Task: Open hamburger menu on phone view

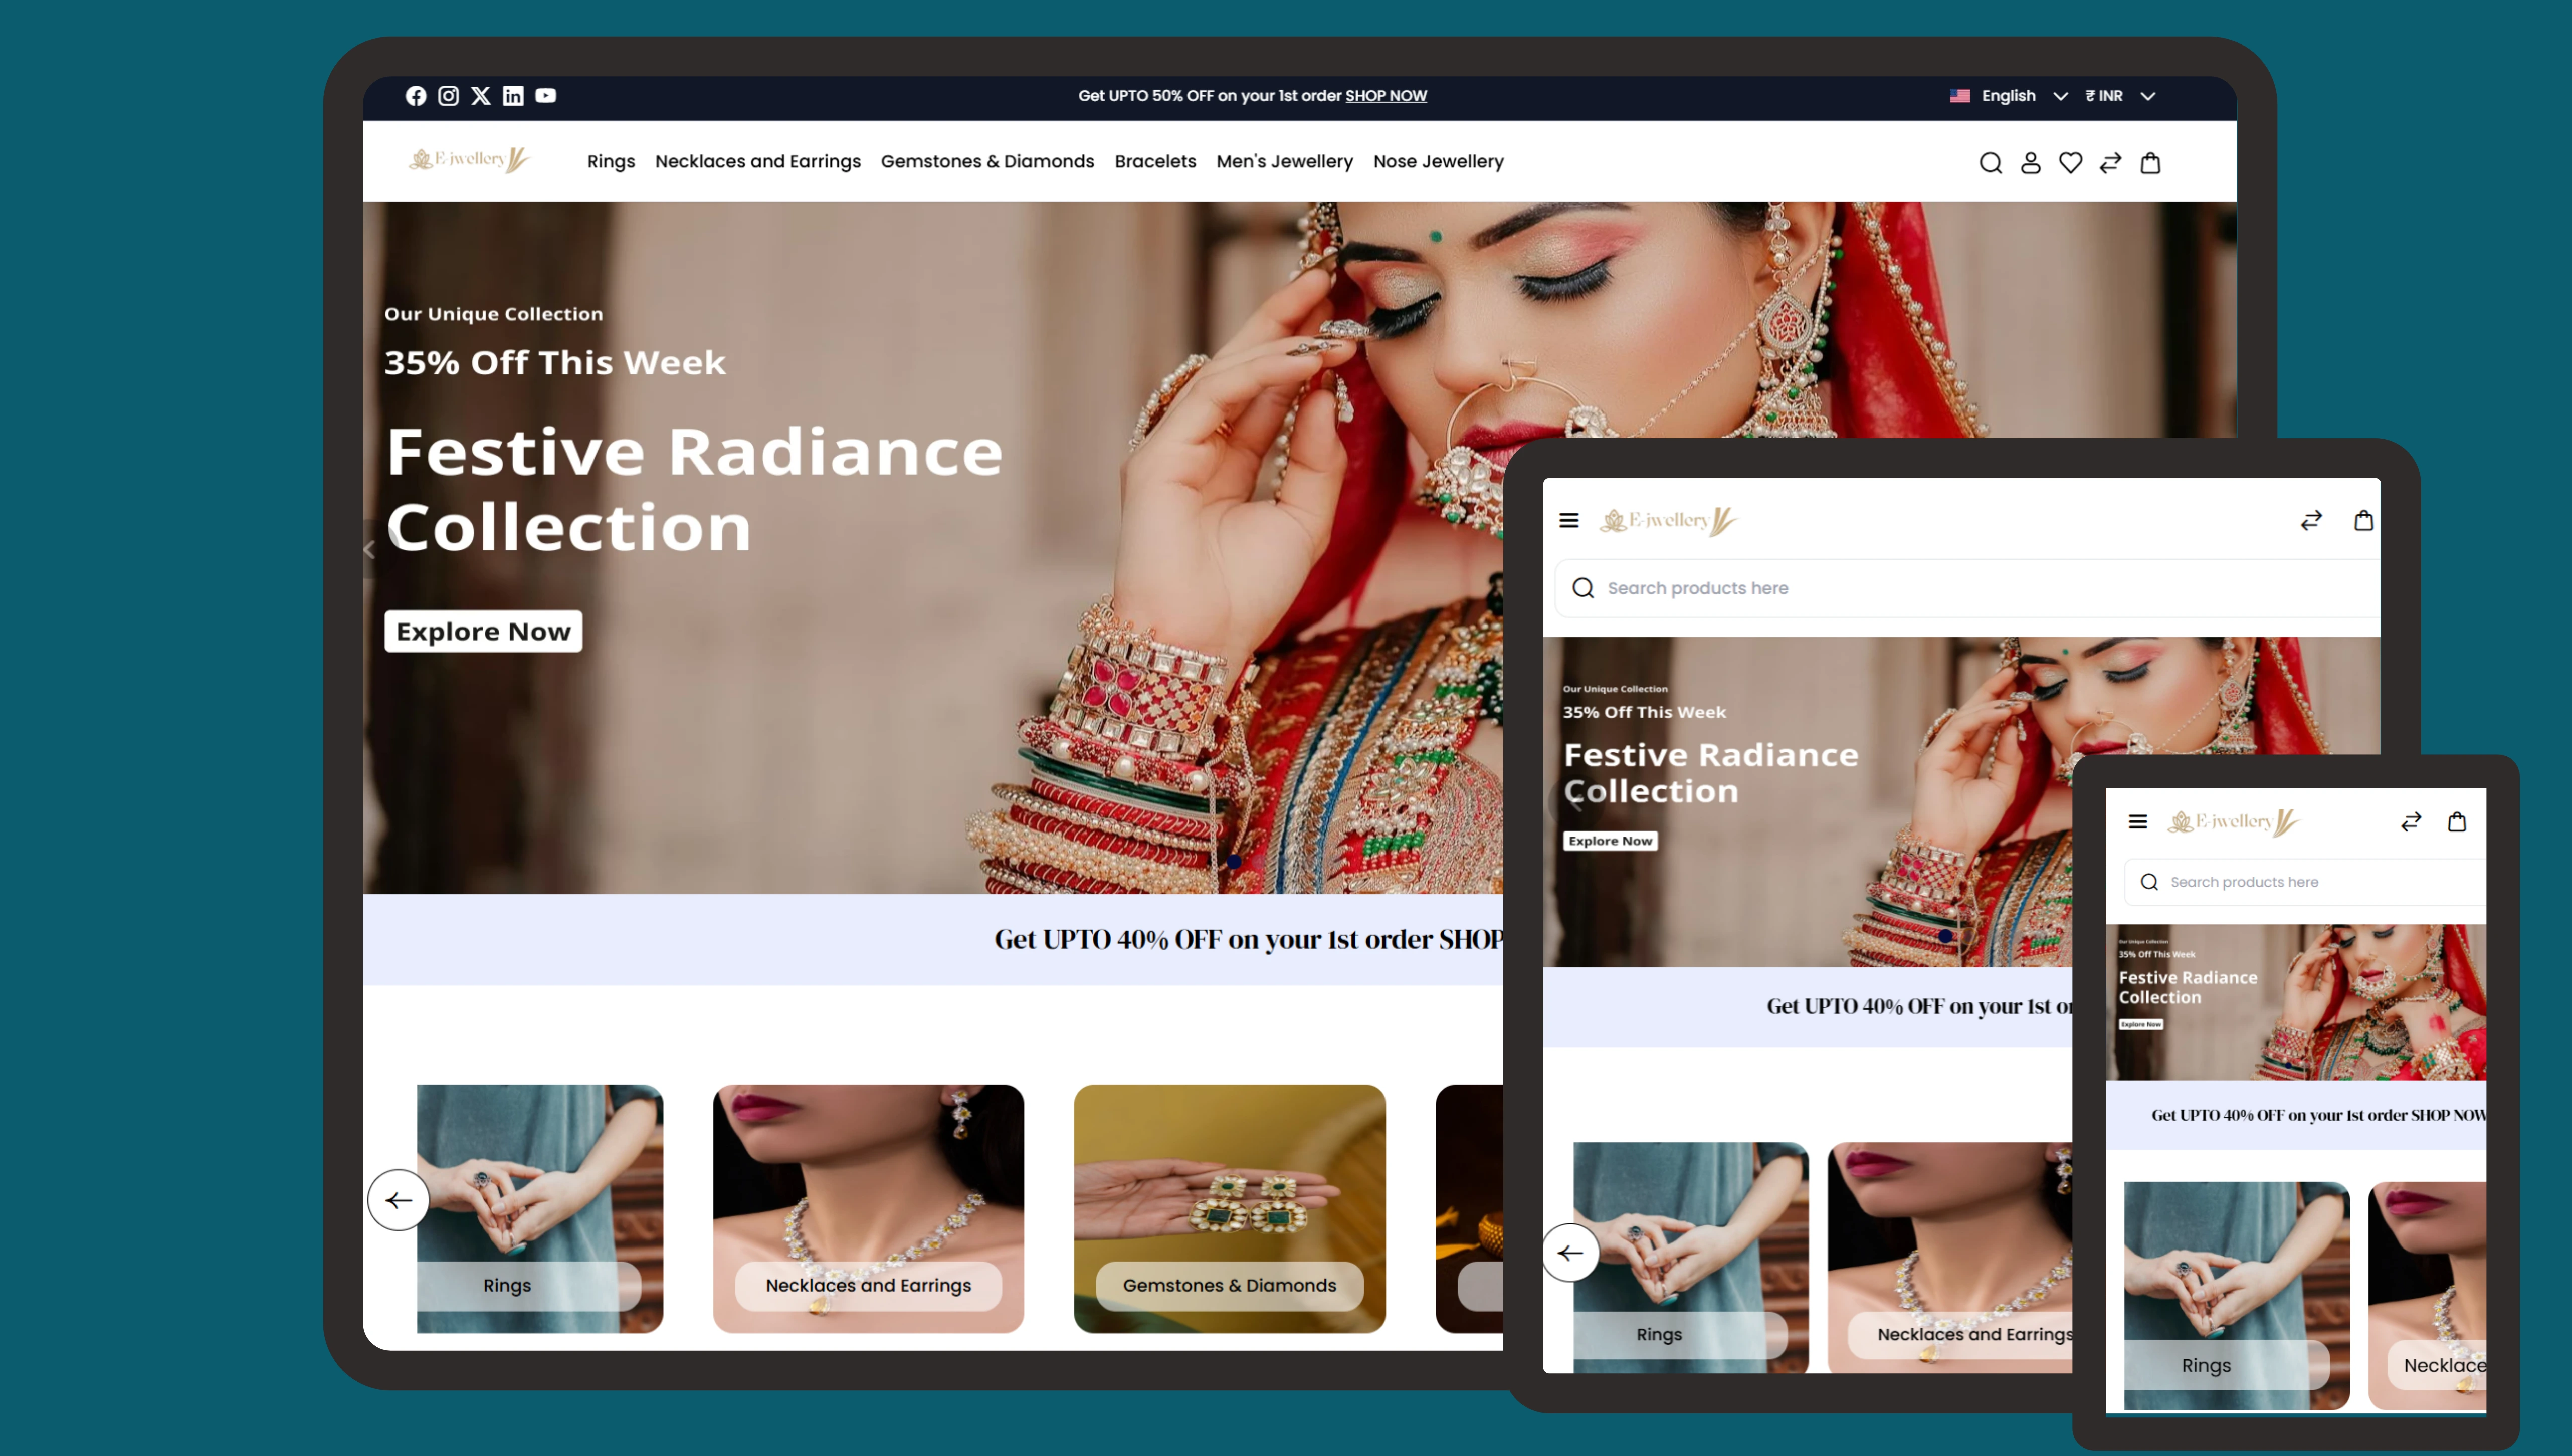Action: (2138, 821)
